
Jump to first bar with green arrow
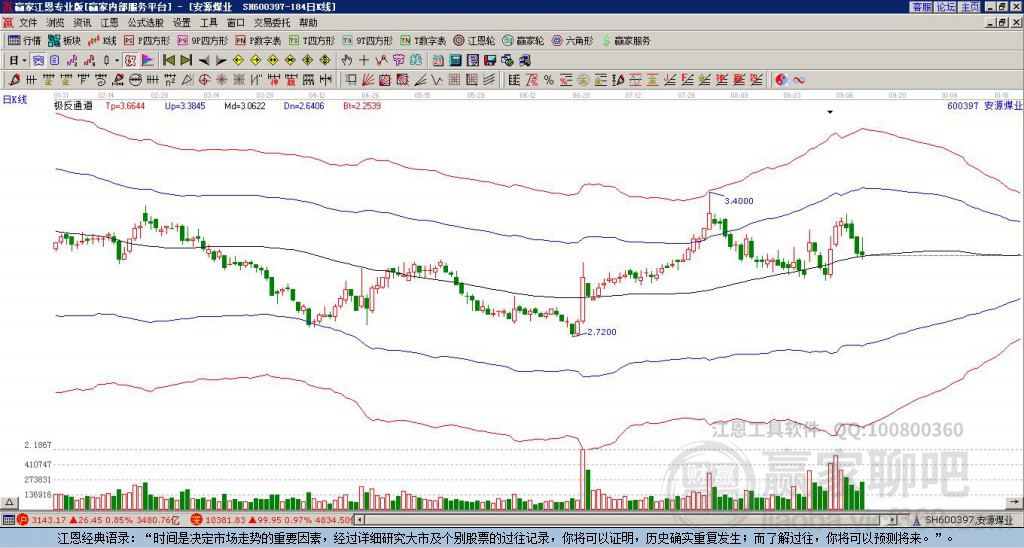[x=168, y=61]
